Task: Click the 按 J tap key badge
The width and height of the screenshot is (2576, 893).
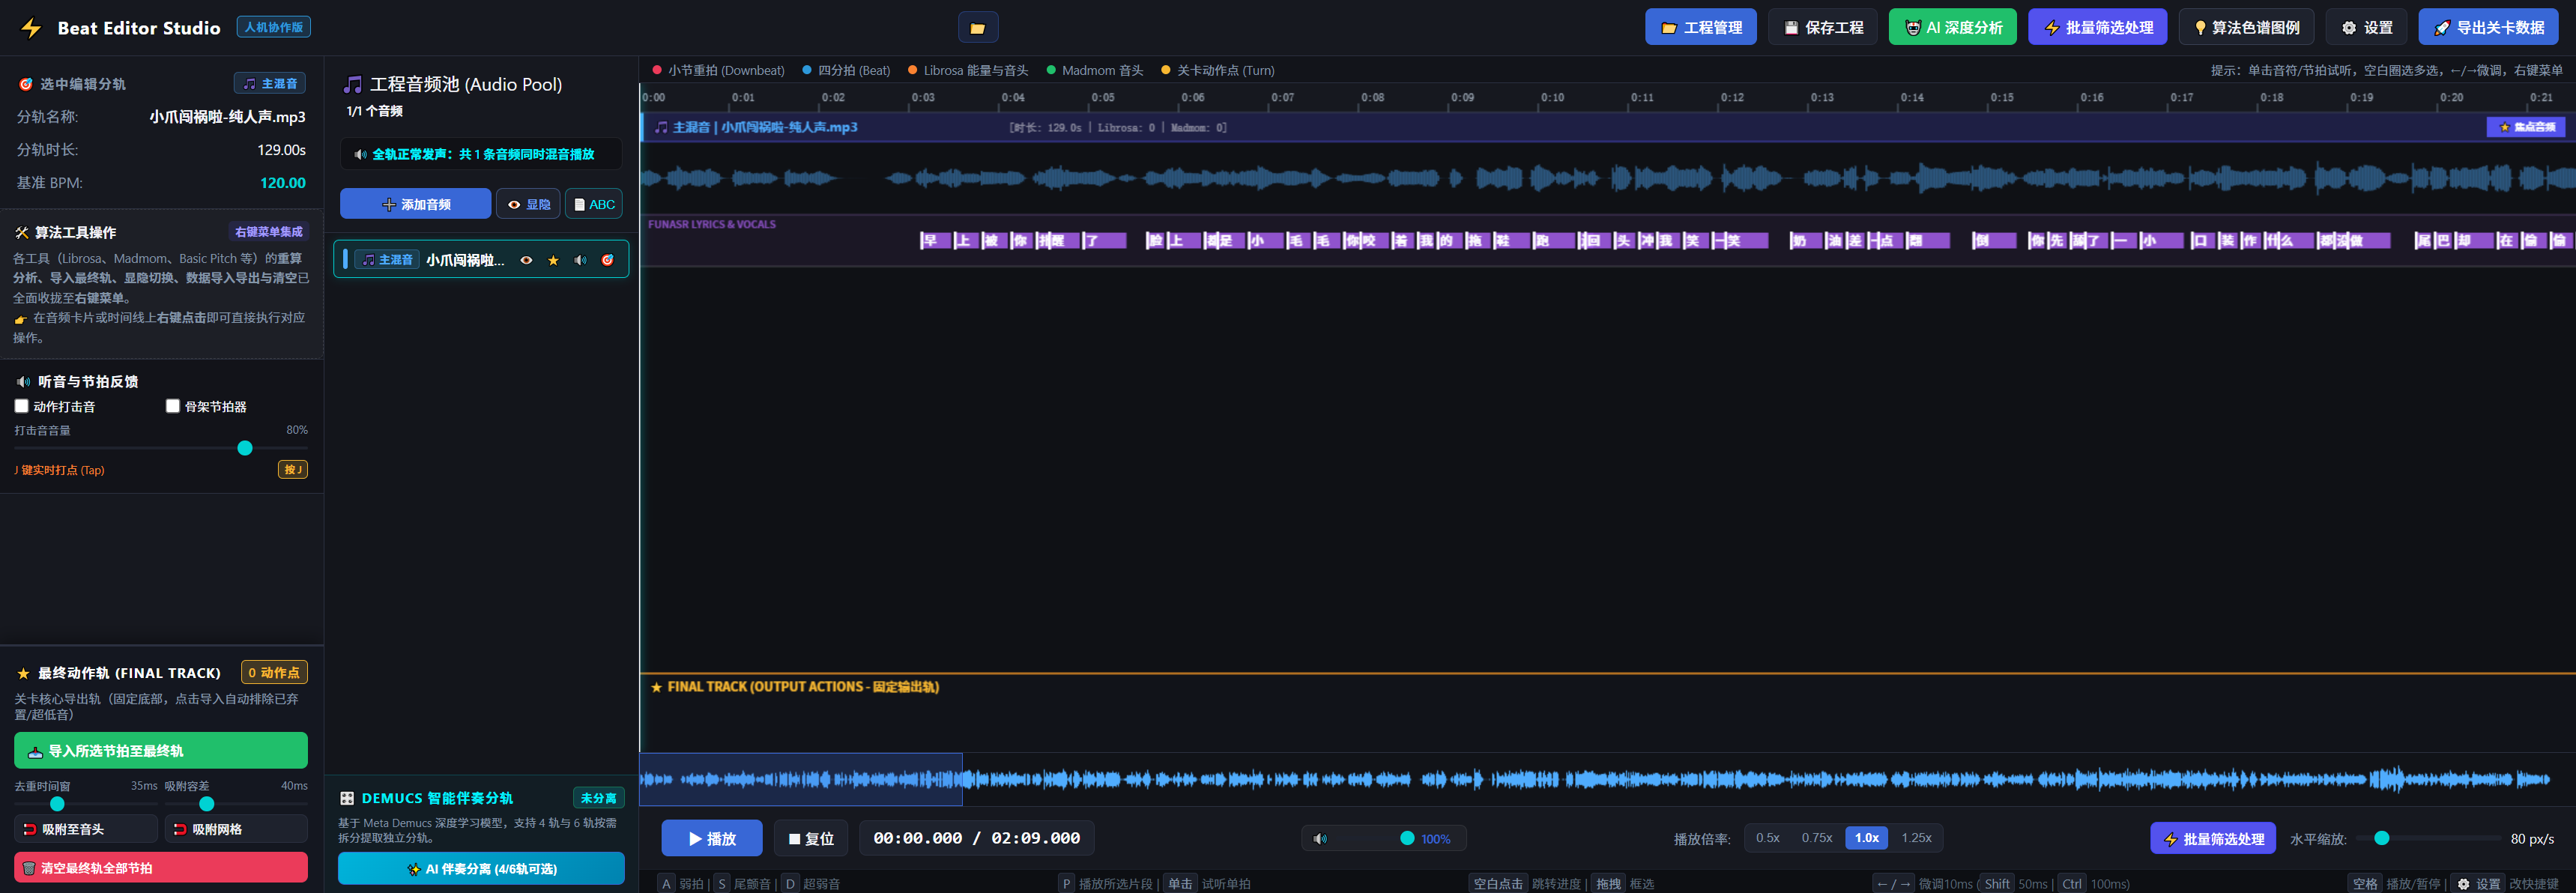Action: 293,470
